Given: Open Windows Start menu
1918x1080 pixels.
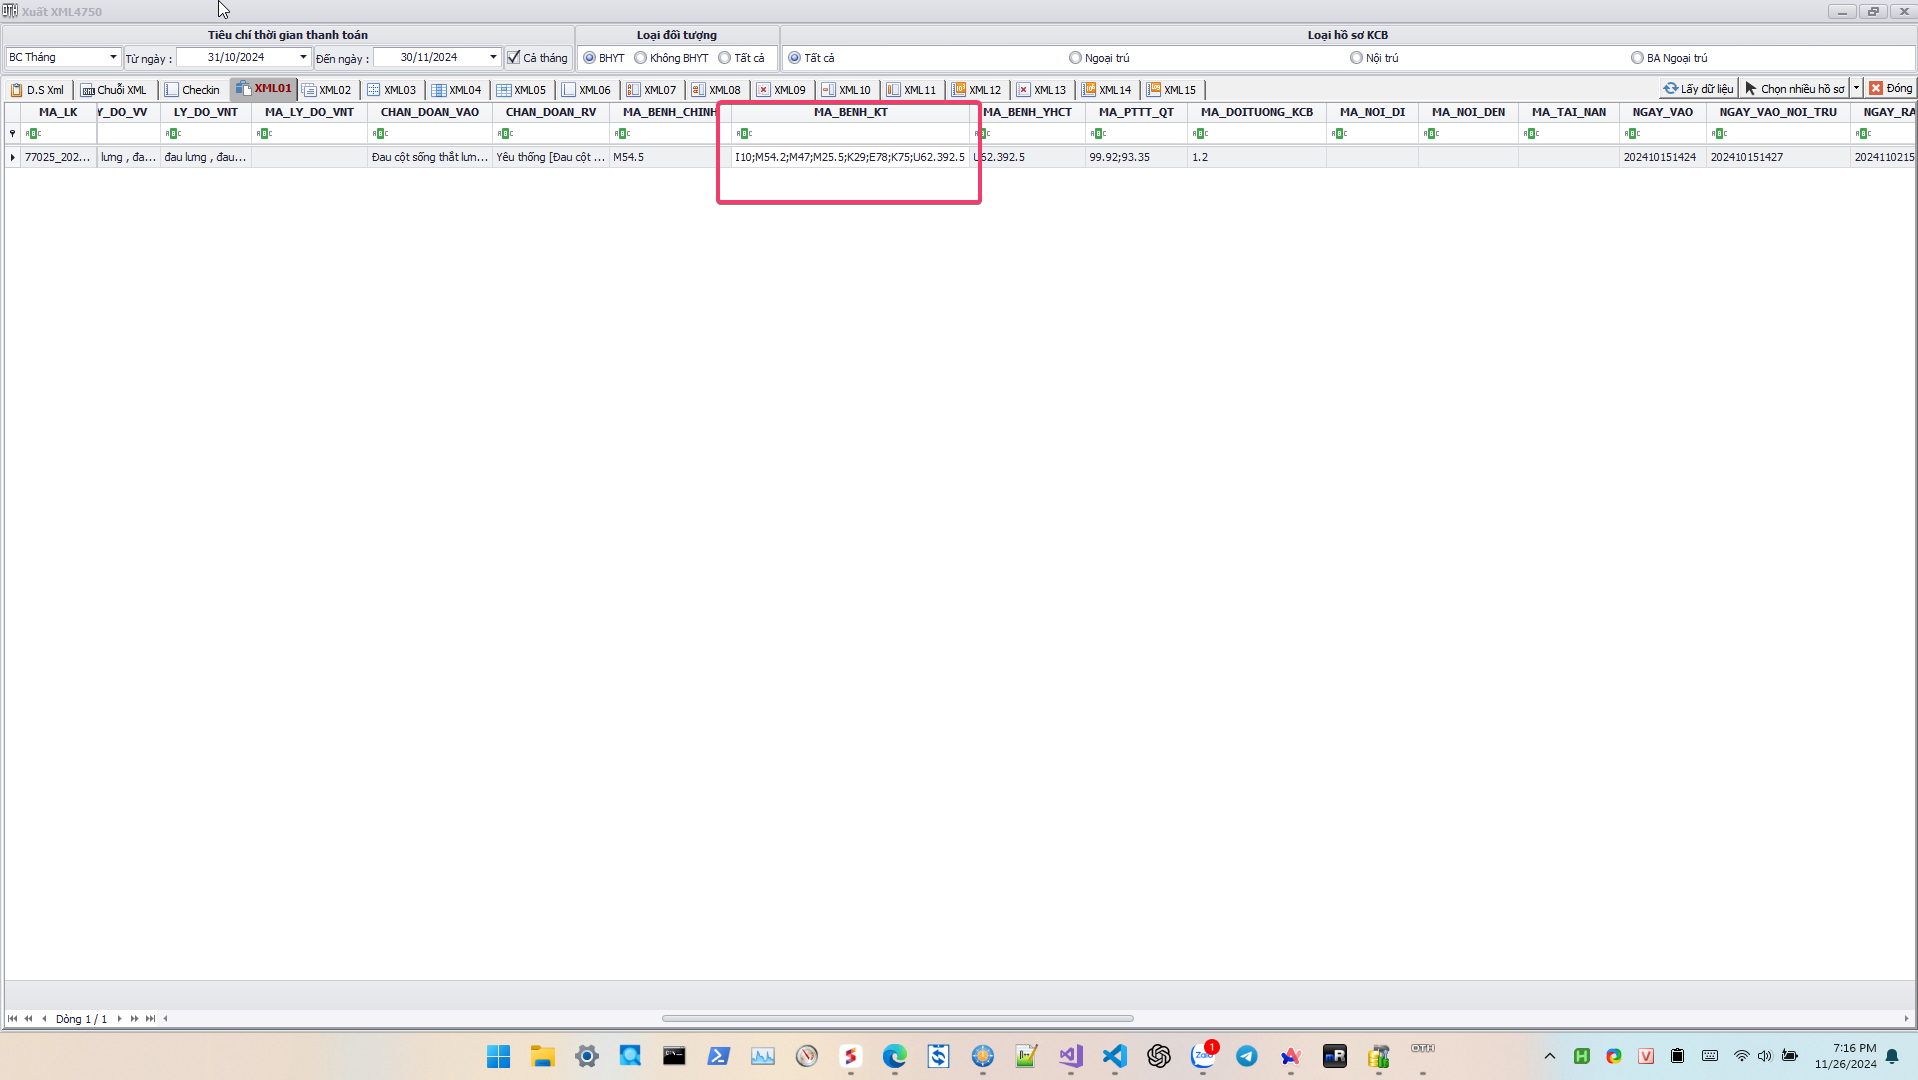Looking at the screenshot, I should (498, 1056).
